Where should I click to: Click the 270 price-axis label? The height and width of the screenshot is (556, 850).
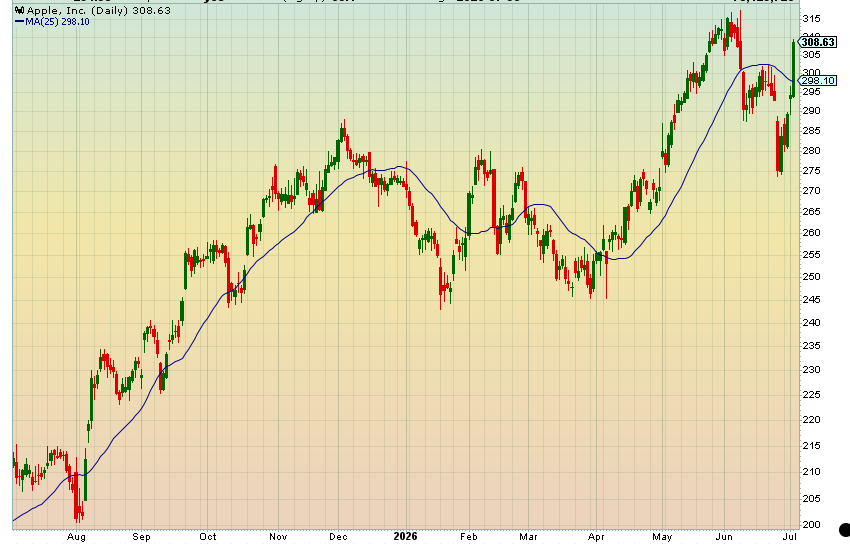812,191
